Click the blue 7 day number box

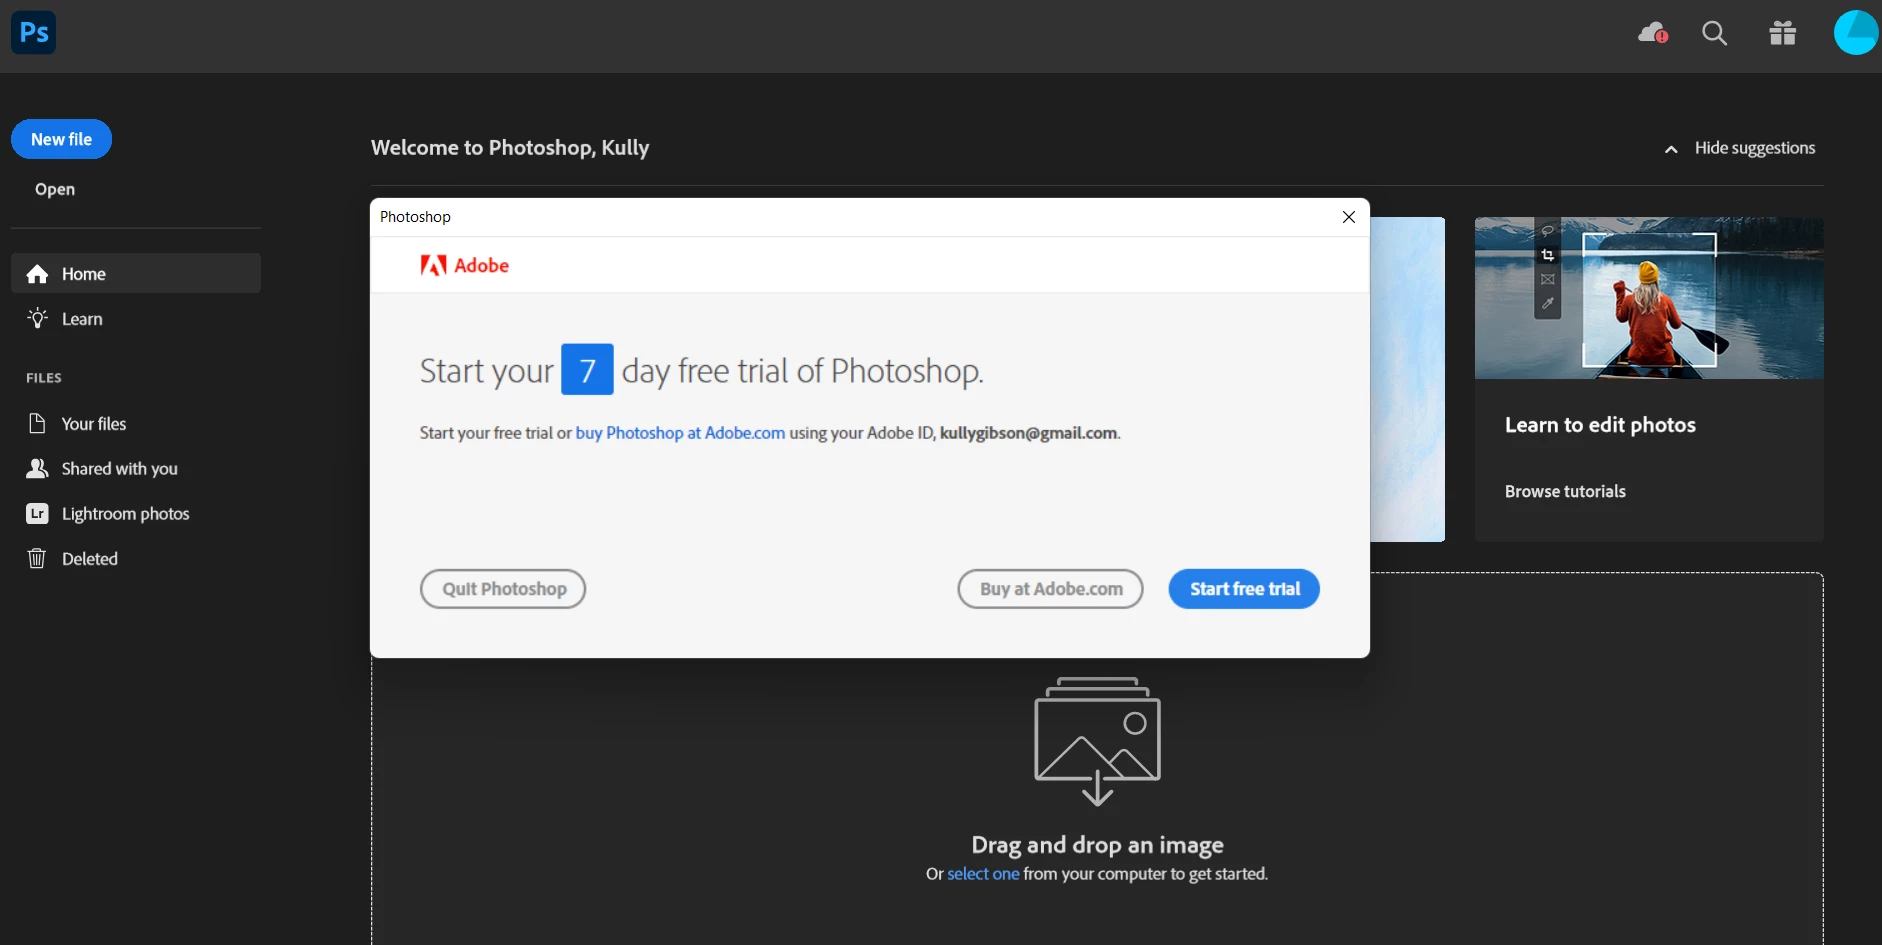[x=587, y=369]
